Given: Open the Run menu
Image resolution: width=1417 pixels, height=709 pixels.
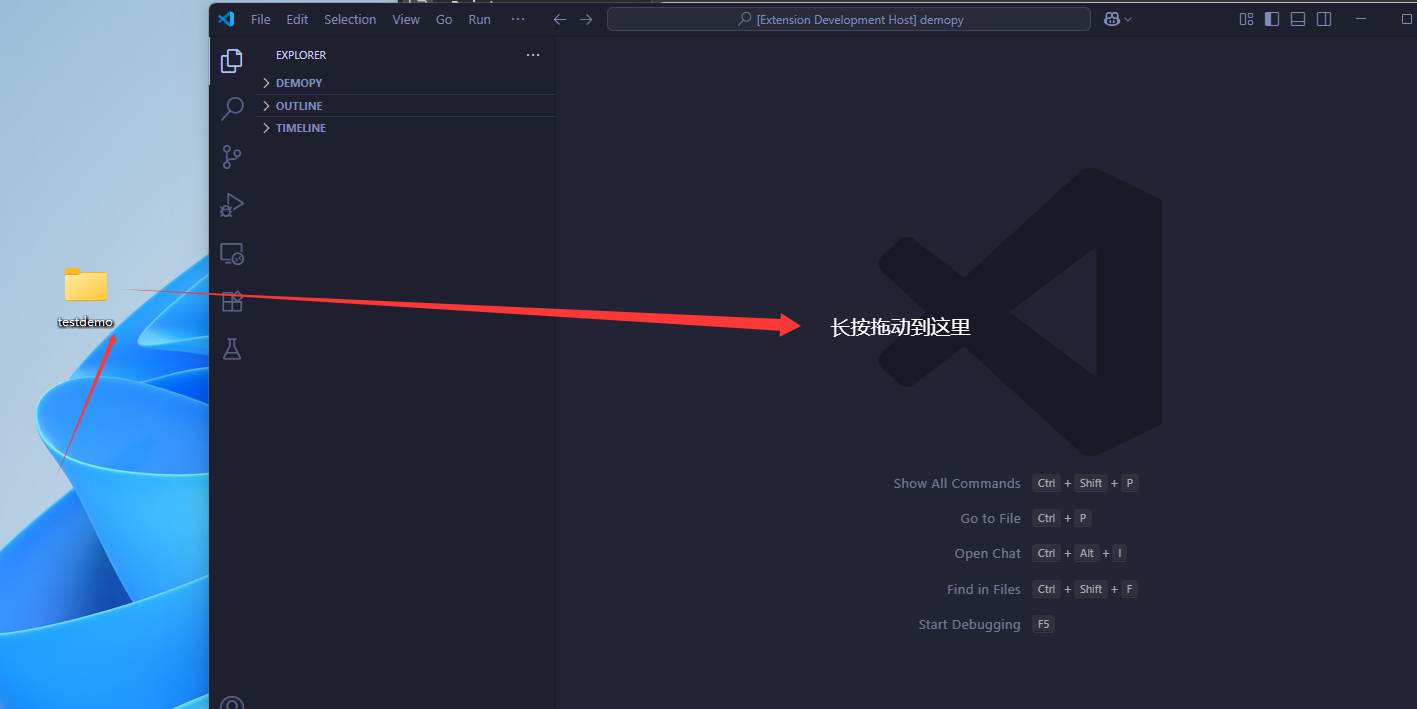Looking at the screenshot, I should (480, 19).
